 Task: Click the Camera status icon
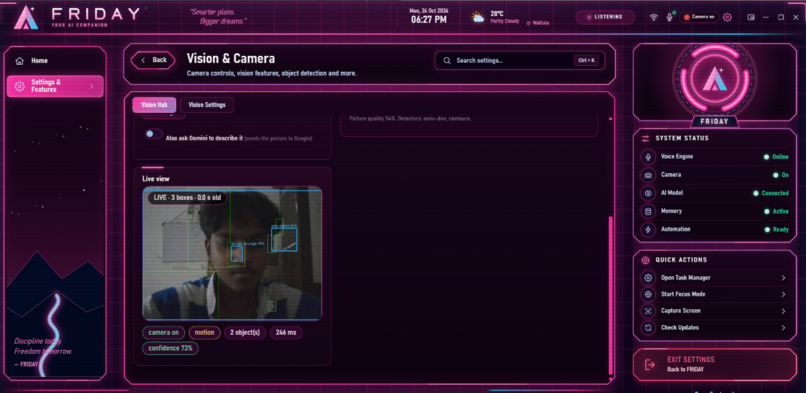pyautogui.click(x=648, y=175)
